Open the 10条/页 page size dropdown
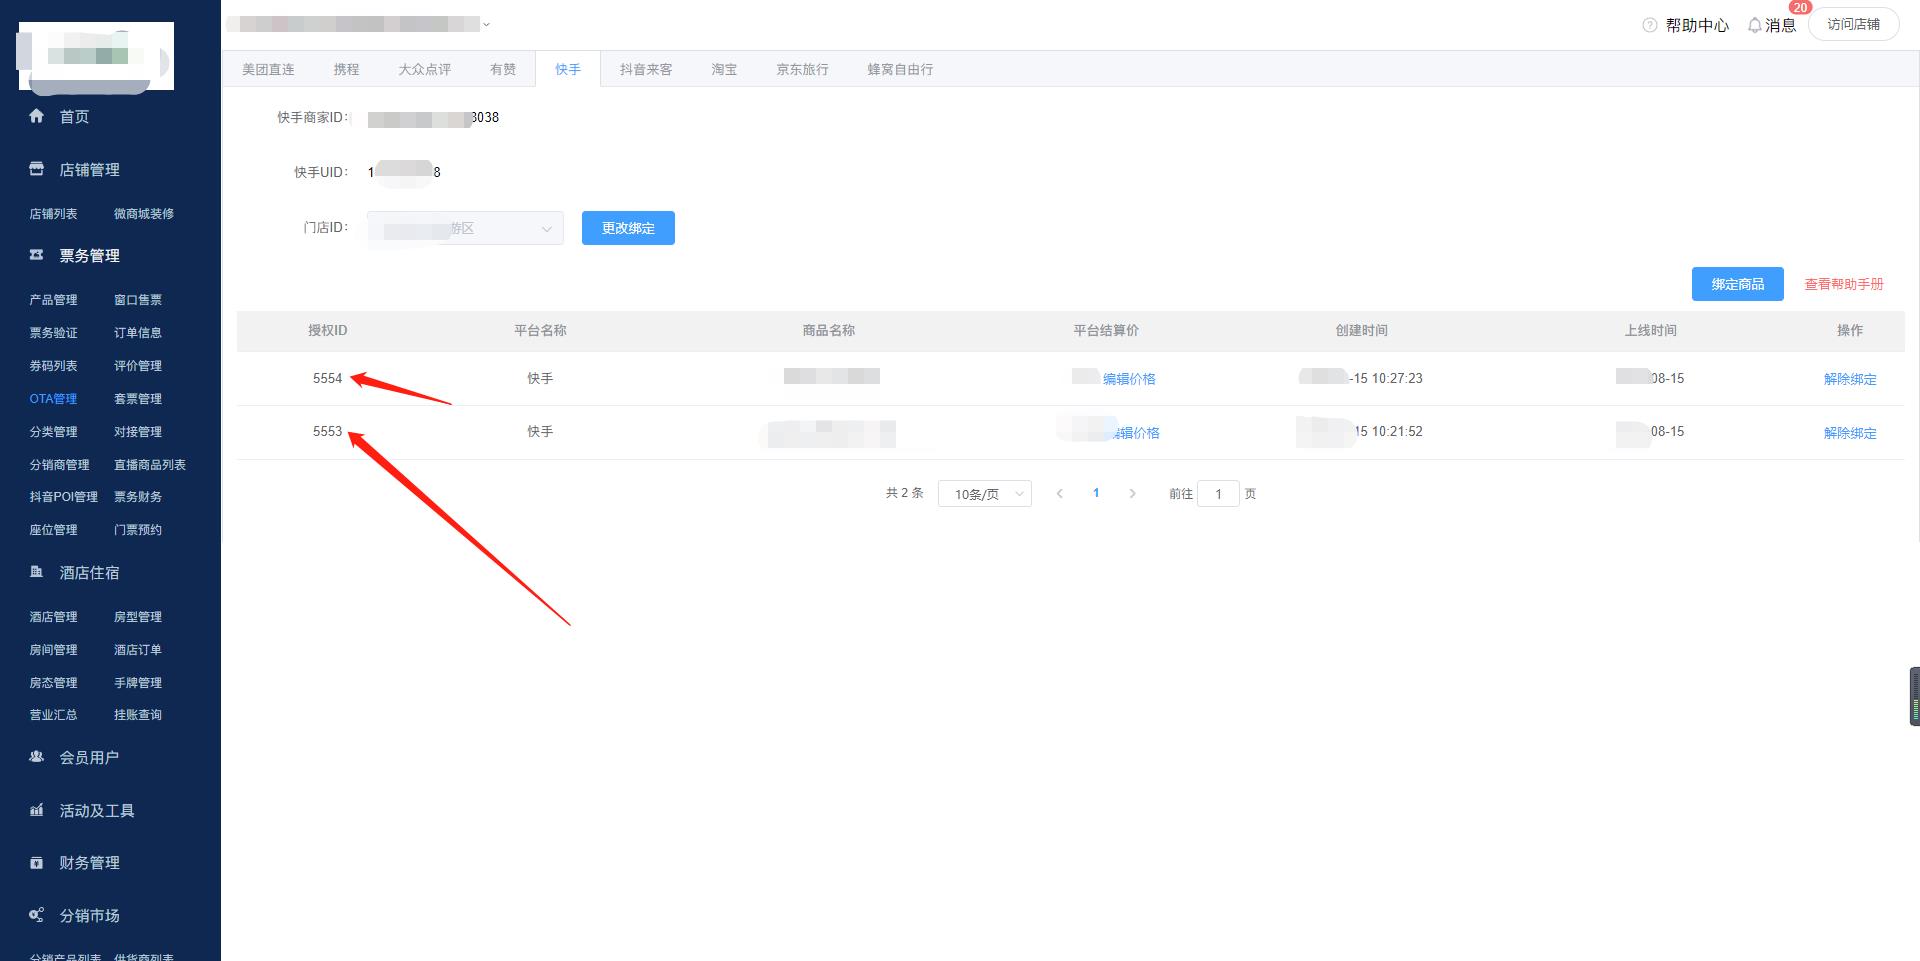The width and height of the screenshot is (1920, 961). [984, 494]
